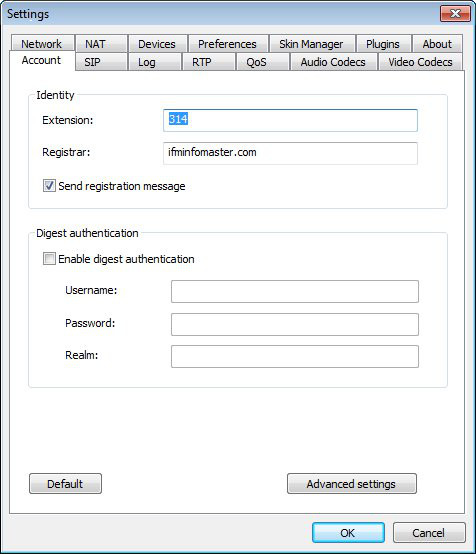Image resolution: width=476 pixels, height=554 pixels.
Task: Open Advanced settings
Action: pos(352,483)
